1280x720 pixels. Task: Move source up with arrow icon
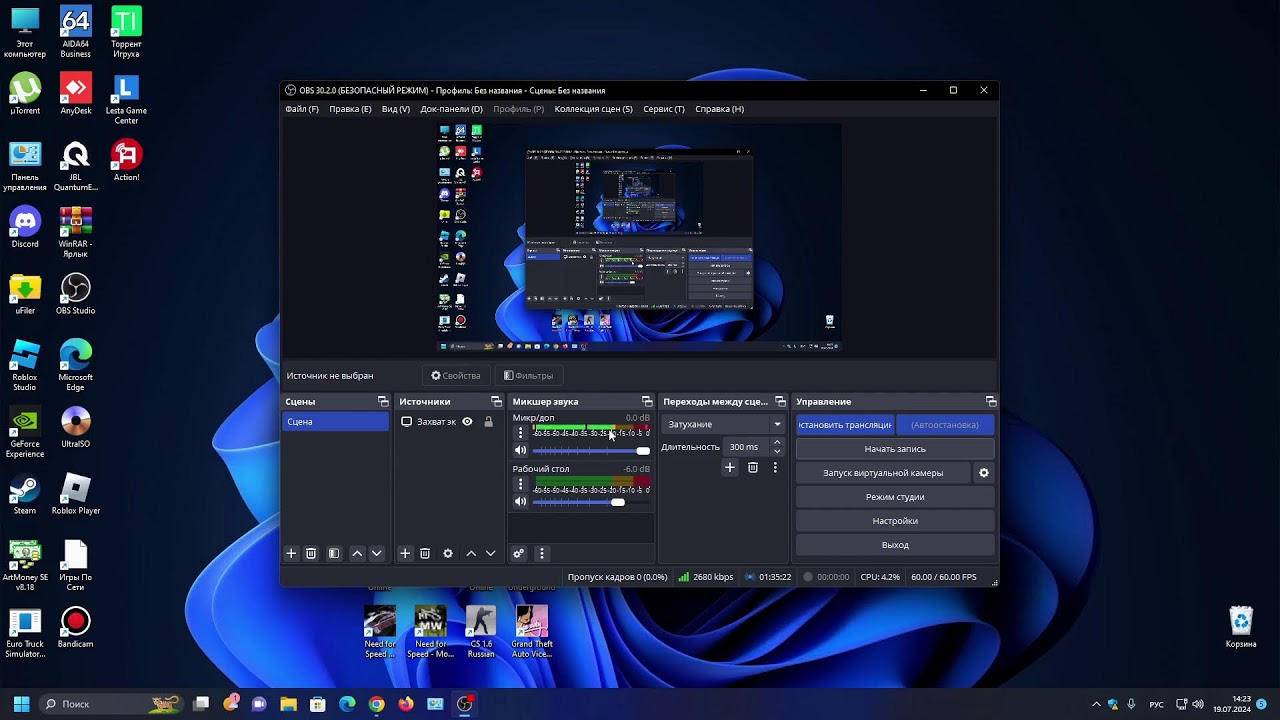point(471,553)
